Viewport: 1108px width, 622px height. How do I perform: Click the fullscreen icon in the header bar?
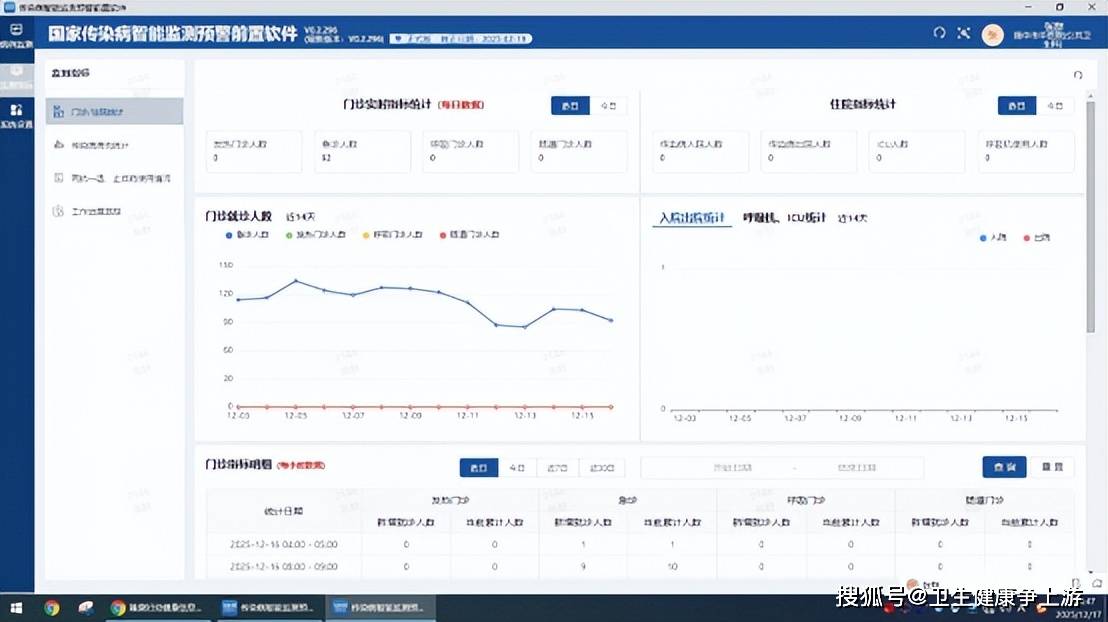(964, 33)
